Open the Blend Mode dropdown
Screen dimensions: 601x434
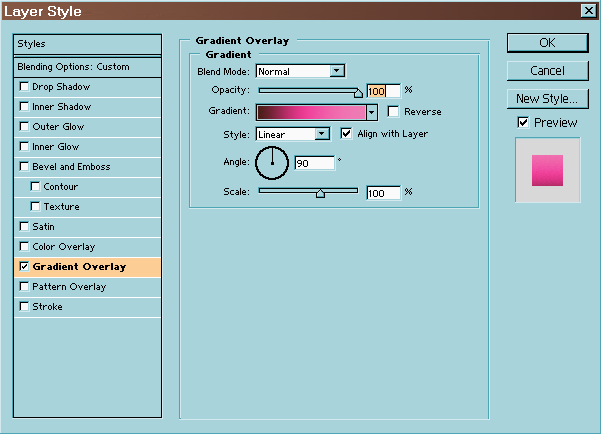point(337,70)
